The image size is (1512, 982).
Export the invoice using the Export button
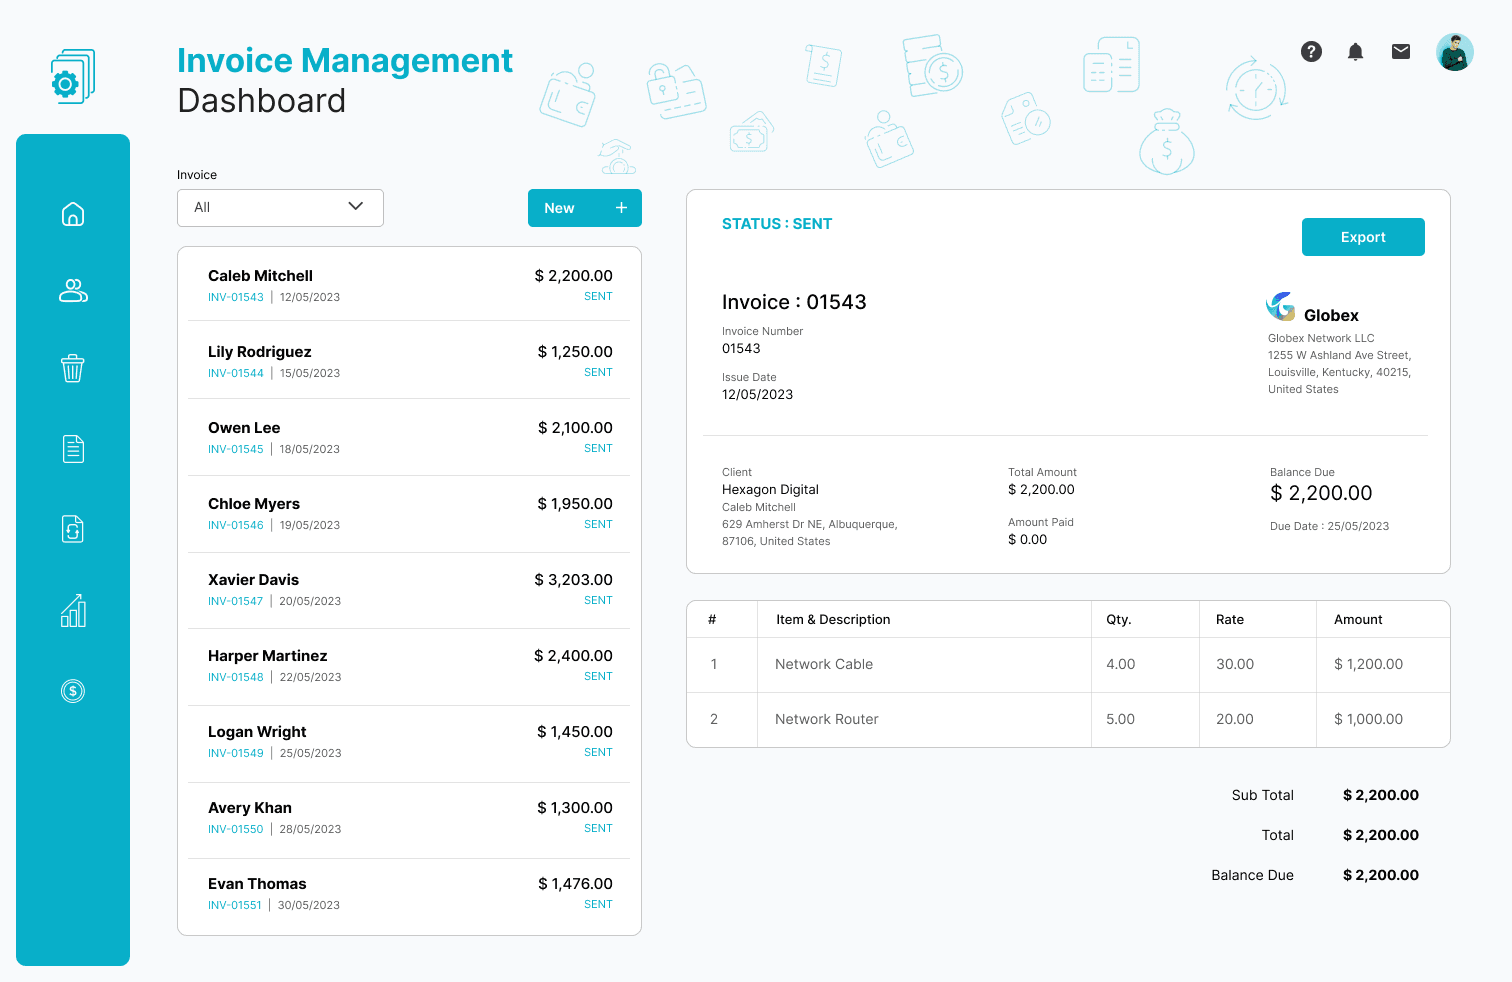(1363, 237)
